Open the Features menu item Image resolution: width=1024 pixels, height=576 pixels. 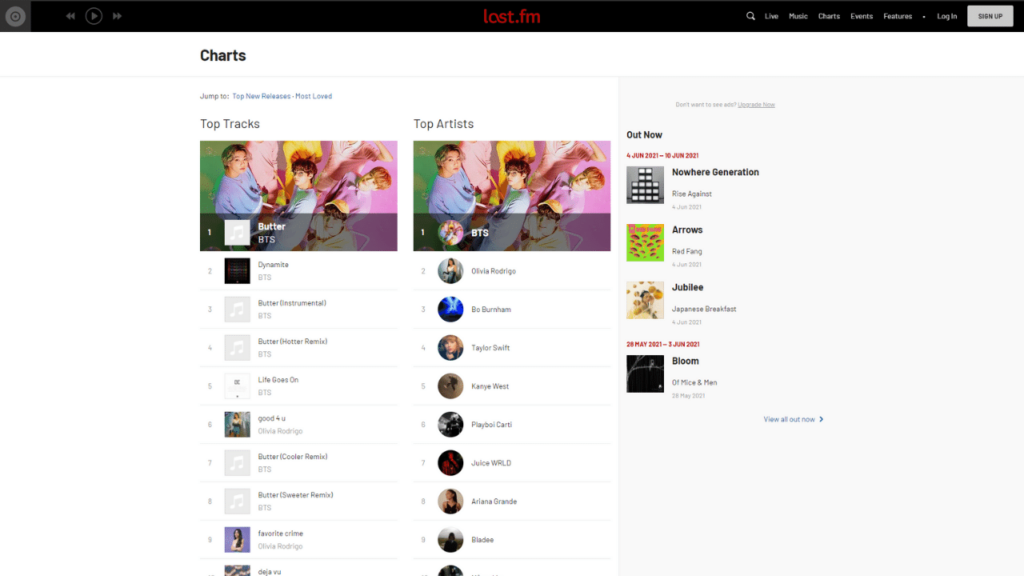(x=897, y=16)
